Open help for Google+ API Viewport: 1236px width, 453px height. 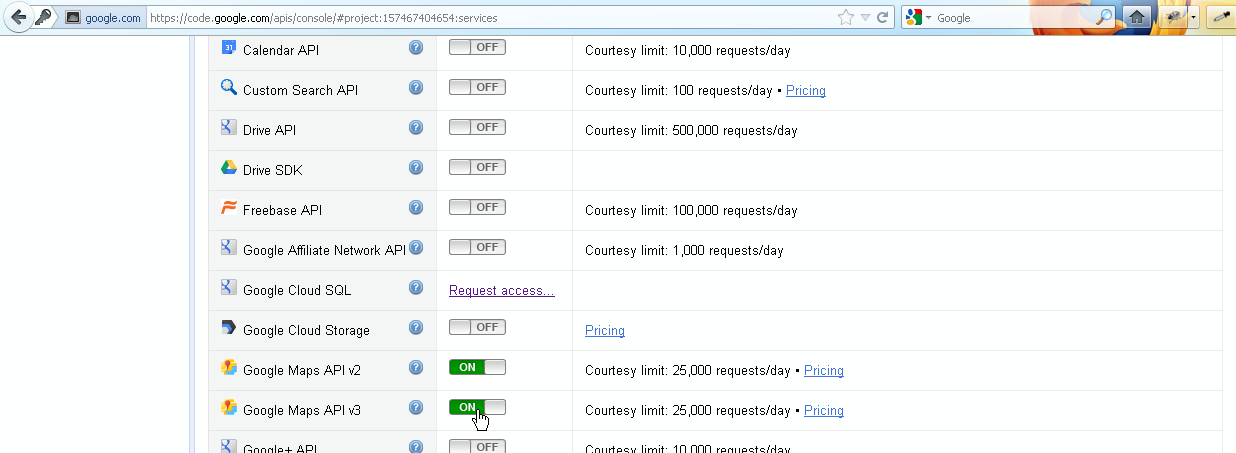(416, 447)
